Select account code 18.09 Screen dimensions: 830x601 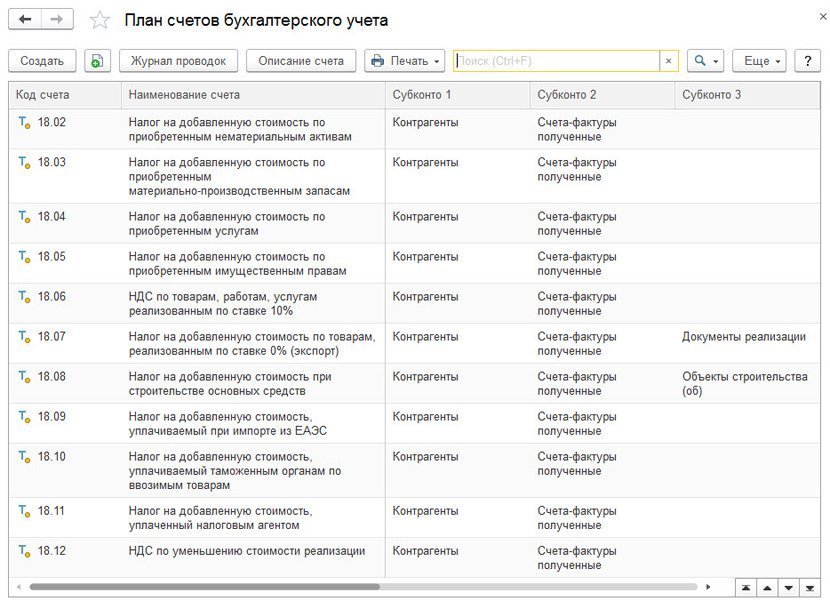click(x=52, y=417)
